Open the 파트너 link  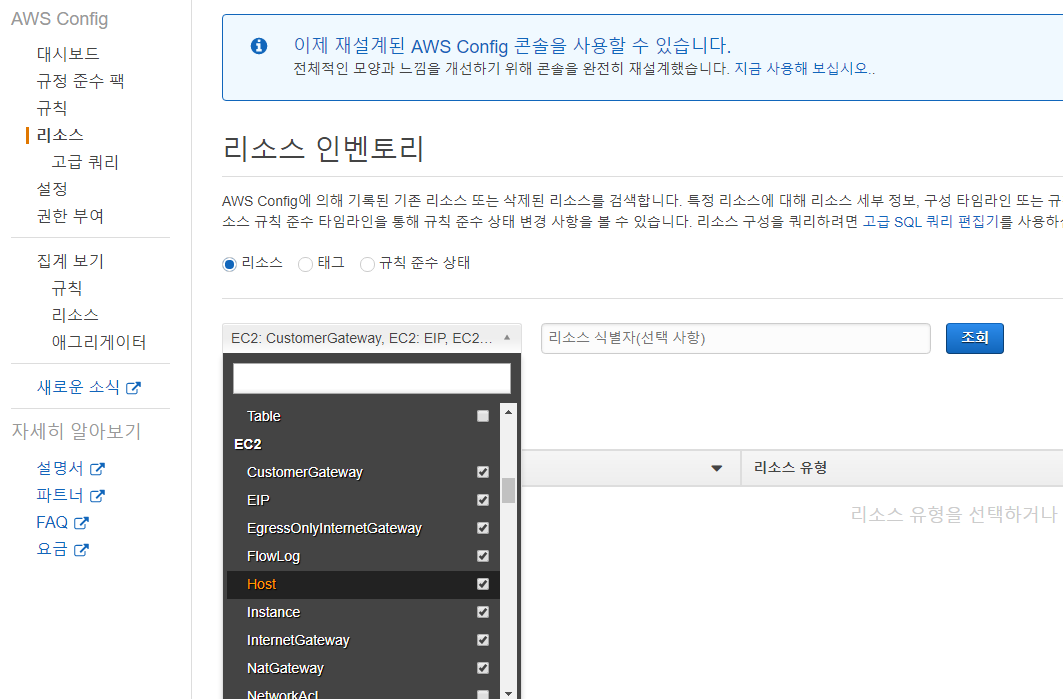(60, 496)
